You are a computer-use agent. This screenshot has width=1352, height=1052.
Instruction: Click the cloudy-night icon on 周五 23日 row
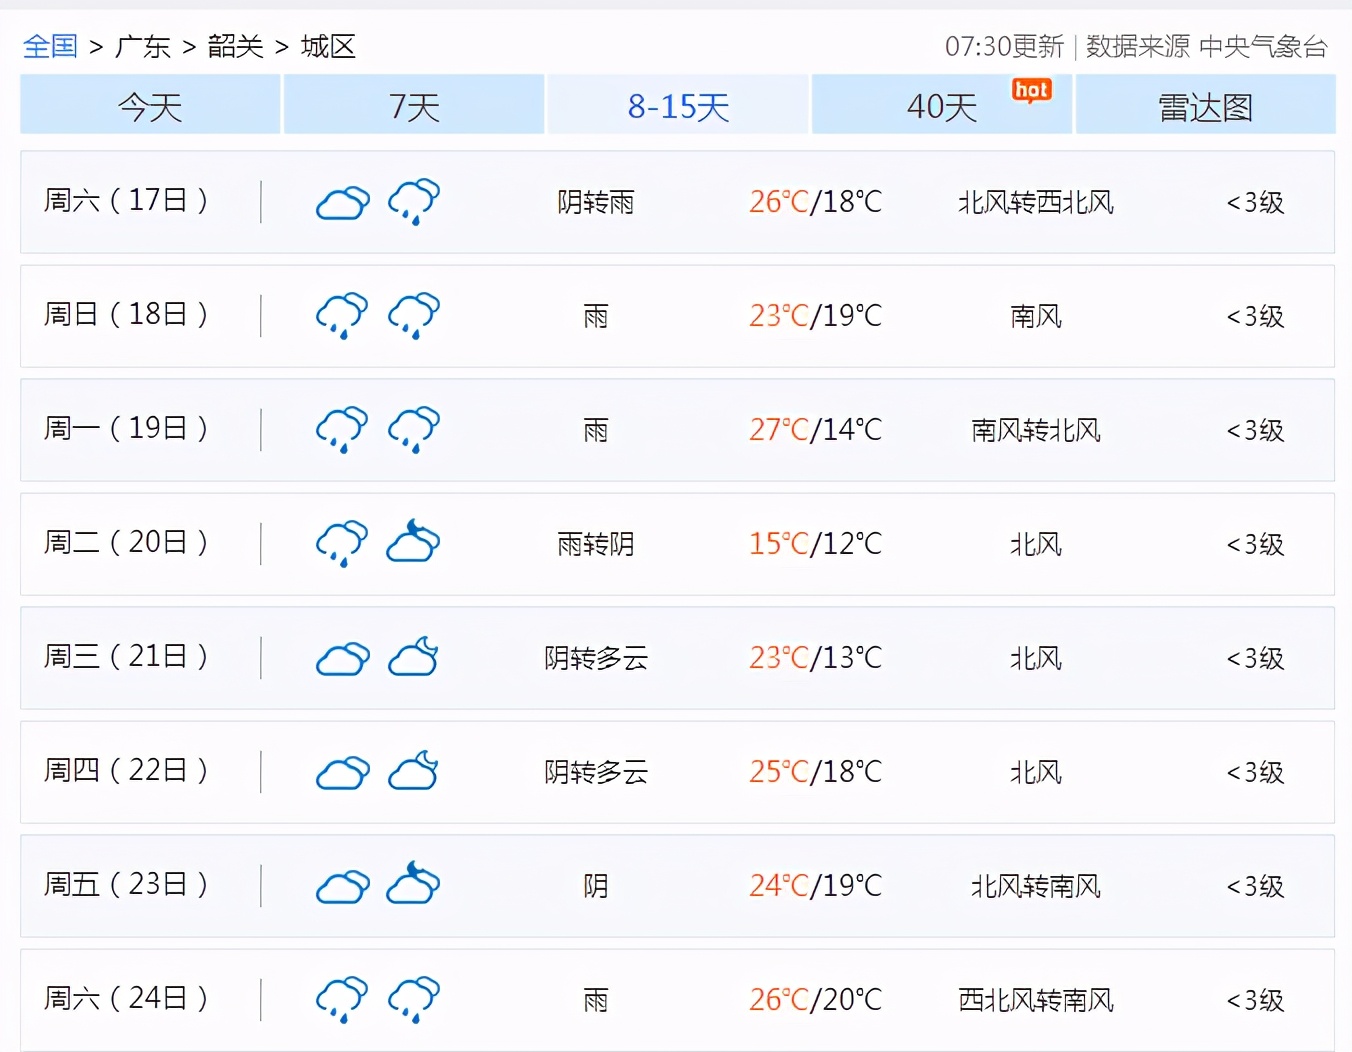pos(413,886)
